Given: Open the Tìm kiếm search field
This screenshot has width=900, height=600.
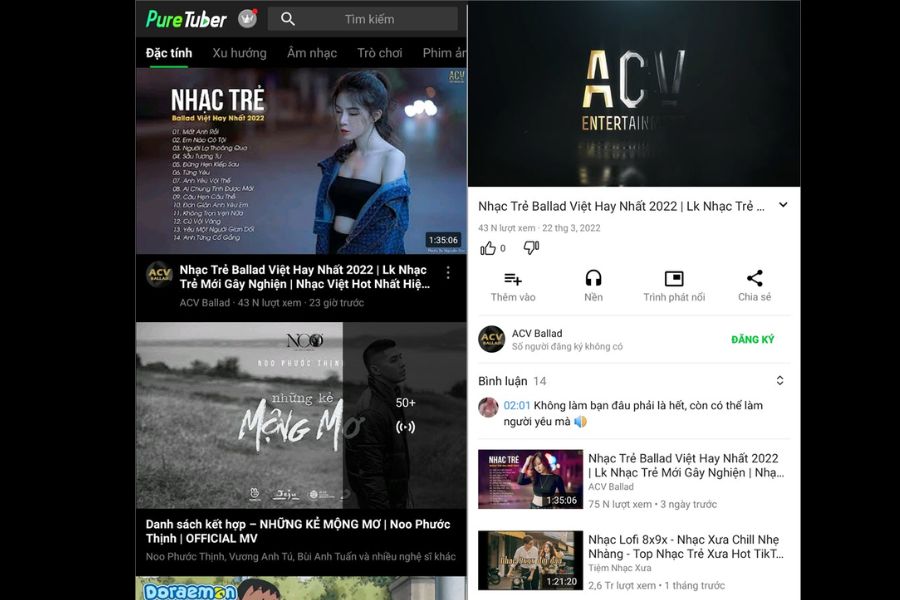Looking at the screenshot, I should coord(363,19).
